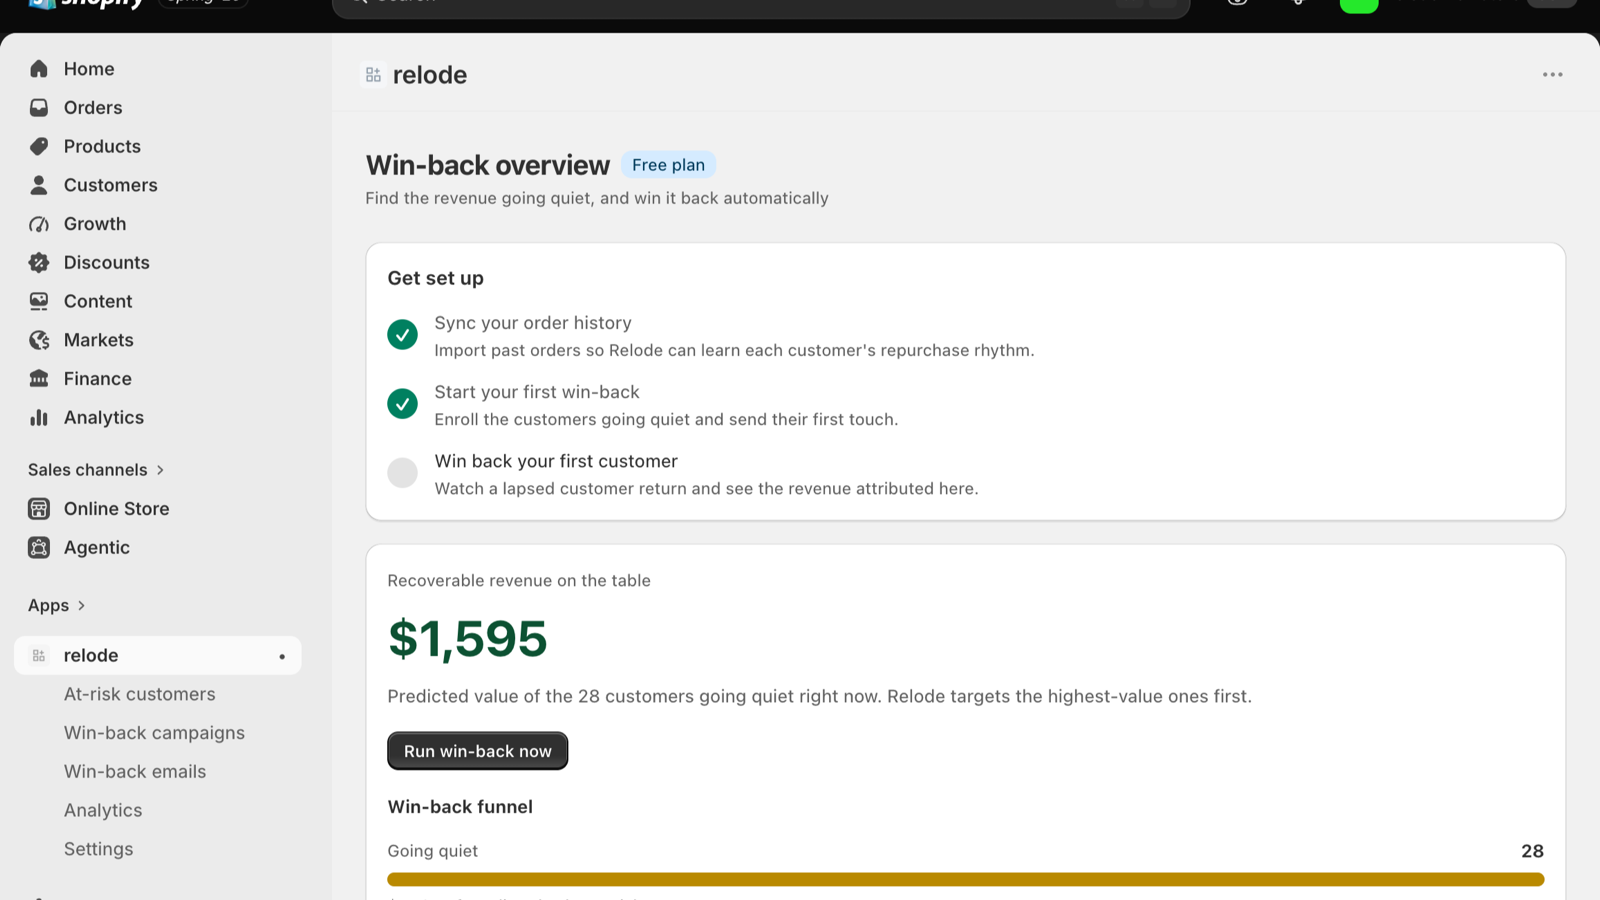1600x900 pixels.
Task: Open the three-dot more actions menu
Action: coord(1552,75)
